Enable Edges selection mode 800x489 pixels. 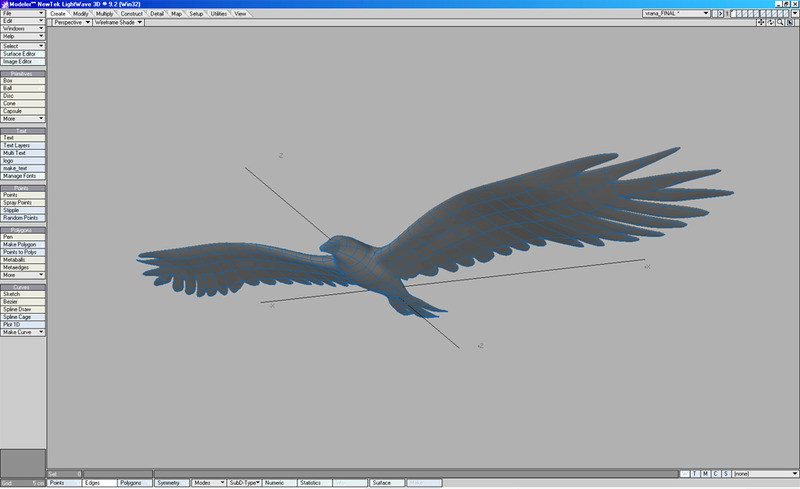tap(99, 482)
